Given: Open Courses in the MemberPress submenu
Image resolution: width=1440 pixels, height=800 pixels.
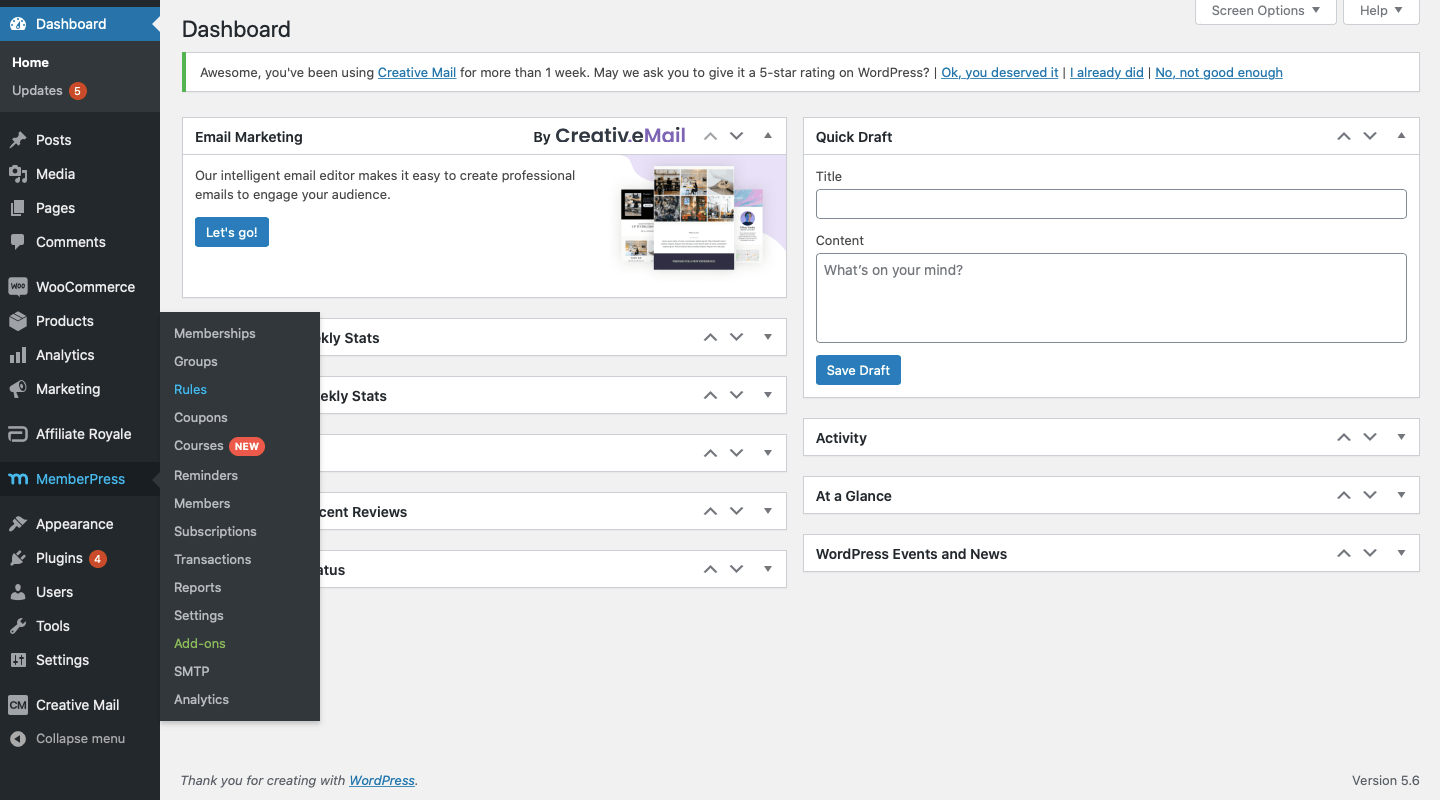Looking at the screenshot, I should point(199,446).
